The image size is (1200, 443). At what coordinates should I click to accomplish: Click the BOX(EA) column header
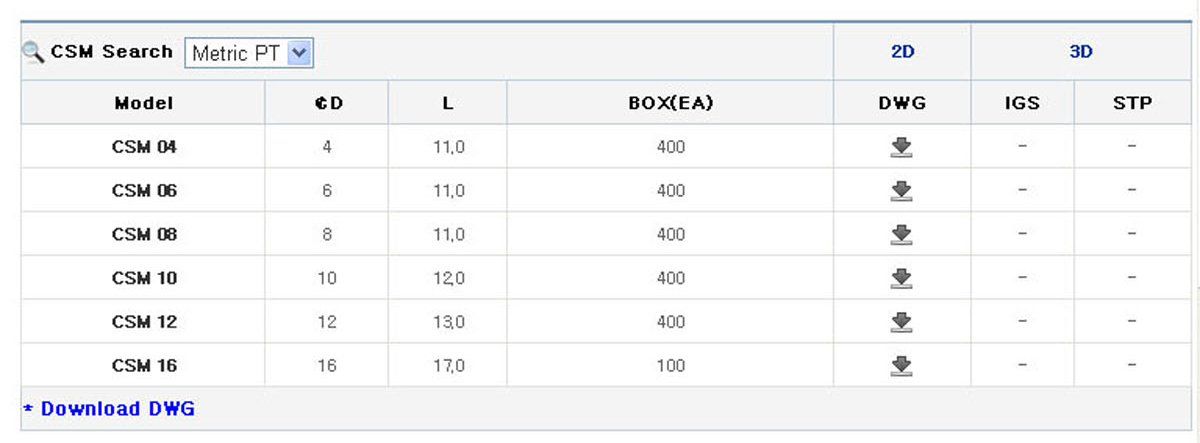[x=670, y=103]
